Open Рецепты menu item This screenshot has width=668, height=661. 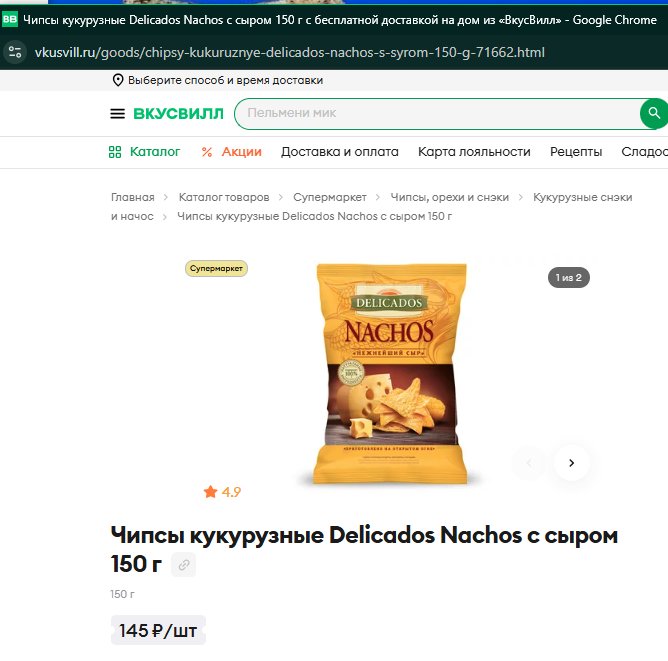click(x=576, y=152)
